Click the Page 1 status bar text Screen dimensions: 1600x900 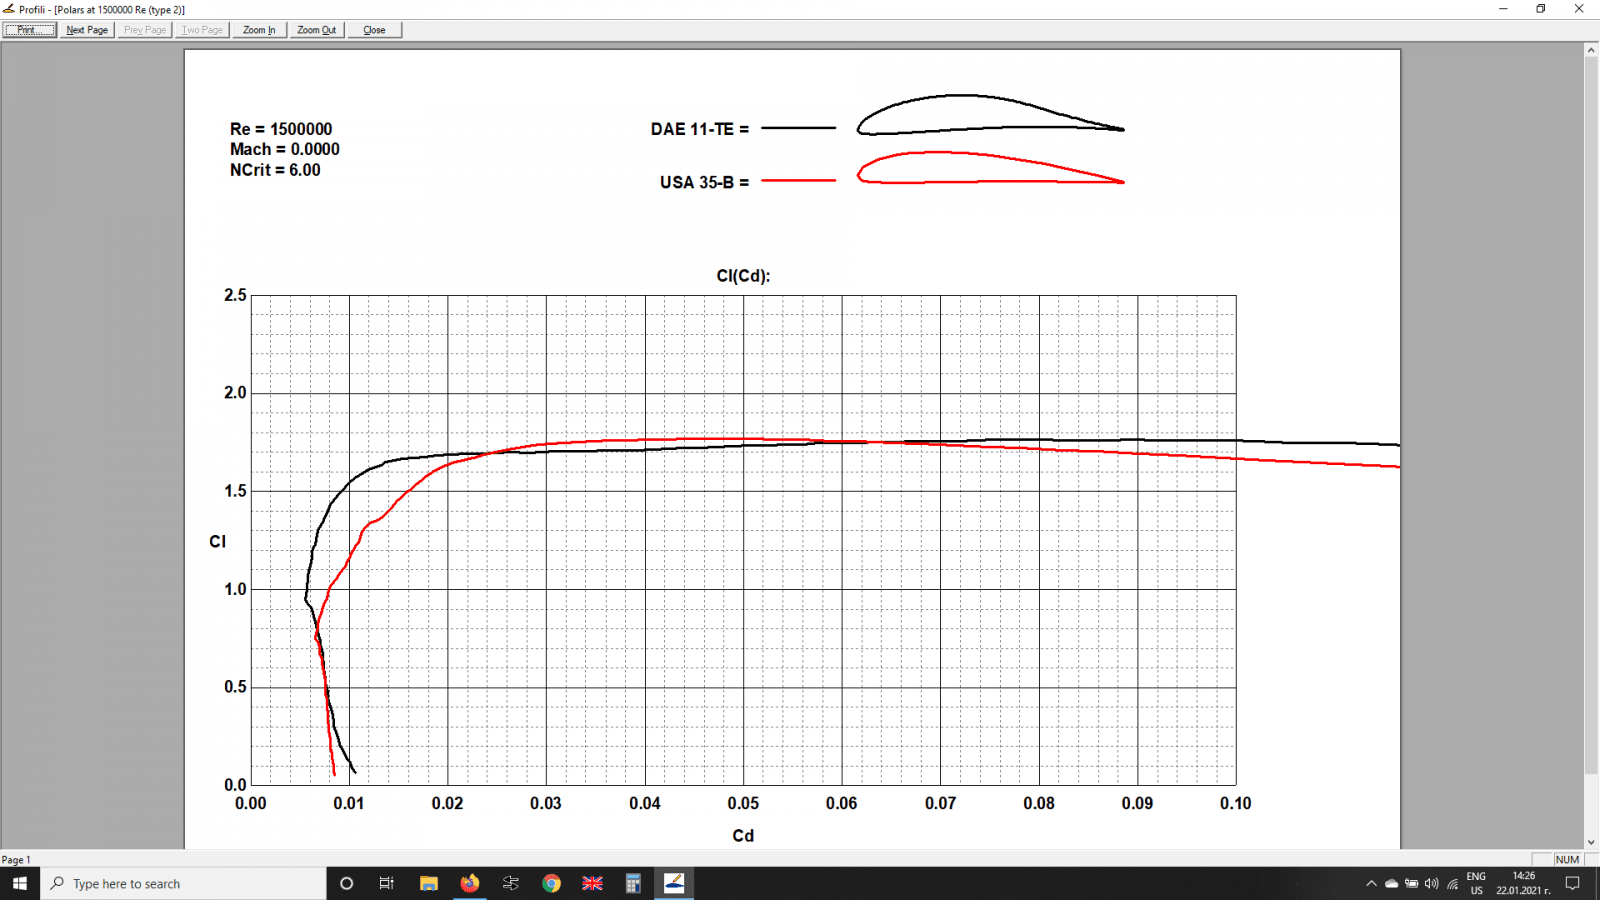16,860
